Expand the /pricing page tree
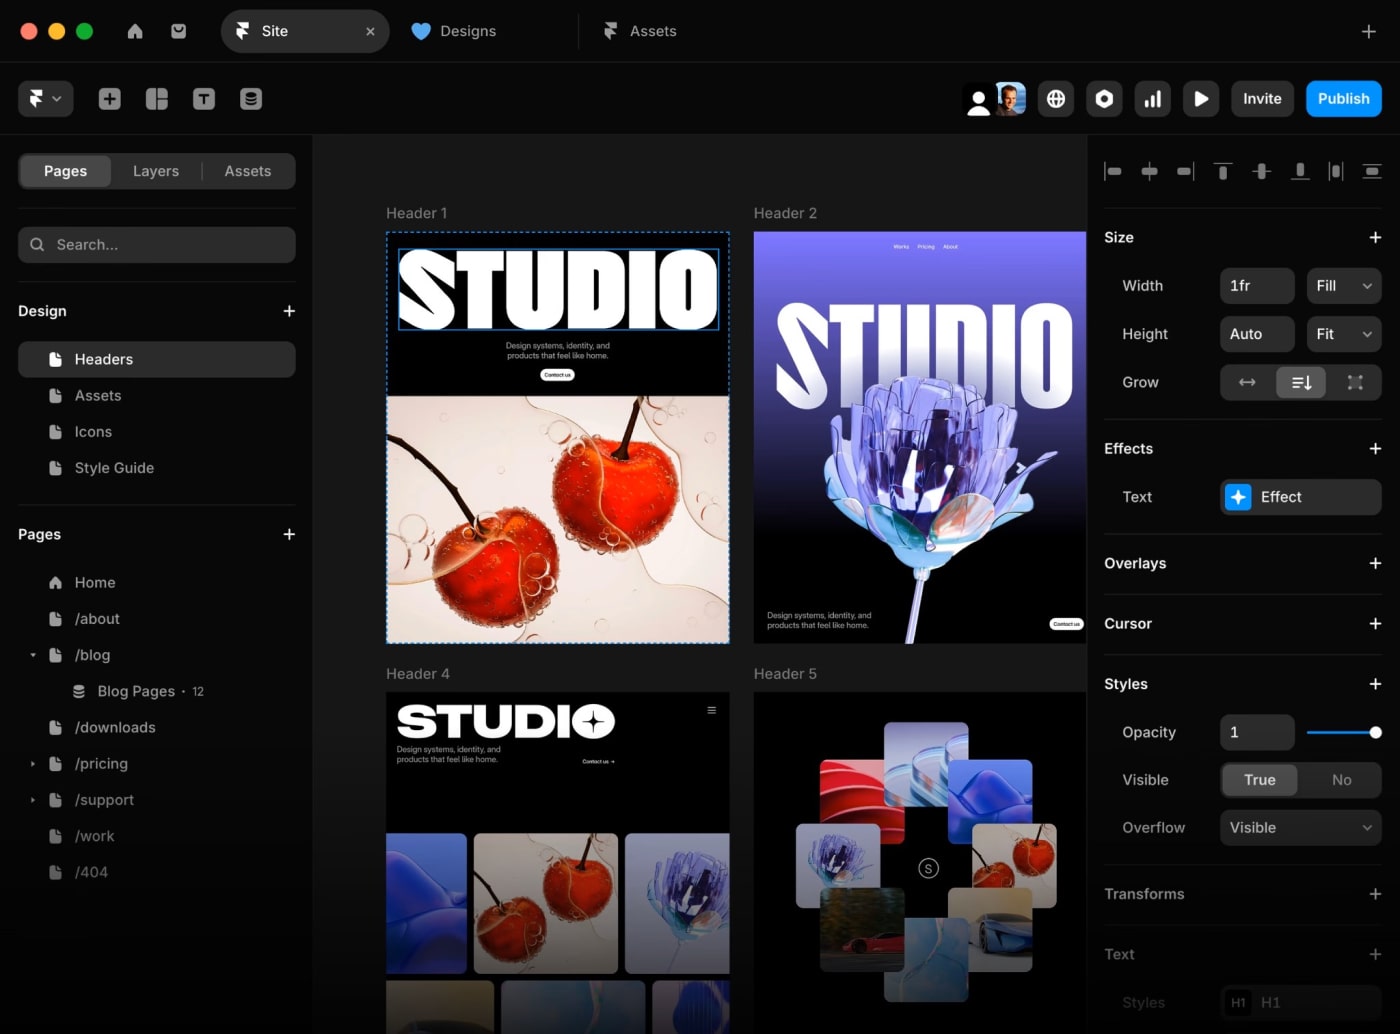The image size is (1400, 1034). [33, 764]
